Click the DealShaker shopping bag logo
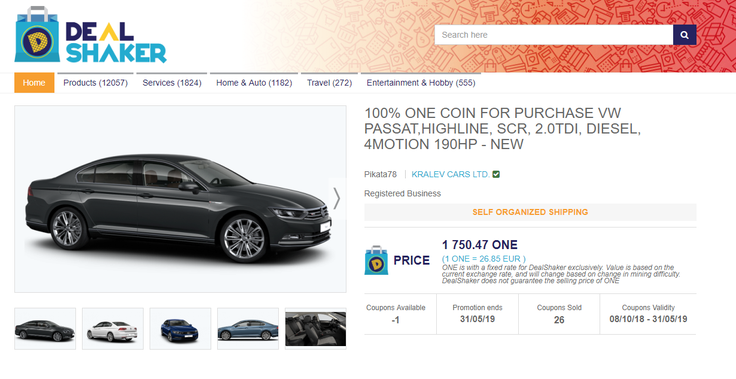This screenshot has width=736, height=379. click(37, 34)
